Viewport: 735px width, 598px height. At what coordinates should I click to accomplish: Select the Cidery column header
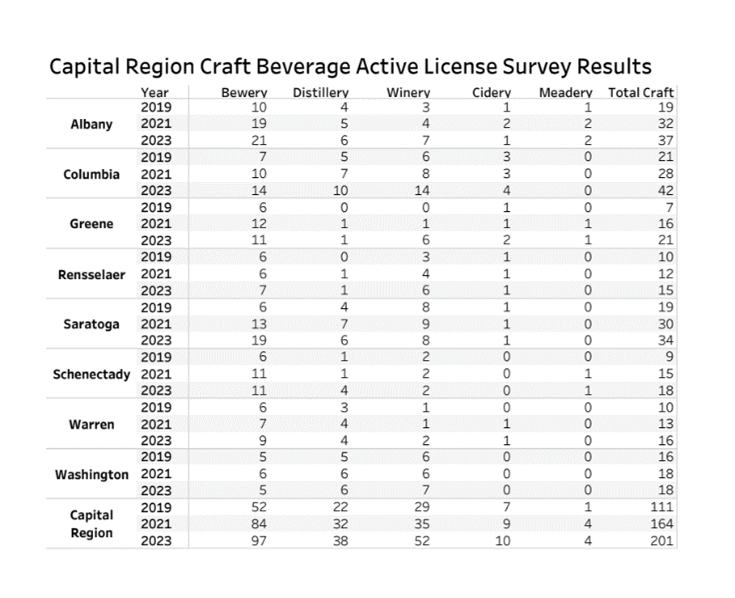tap(491, 94)
